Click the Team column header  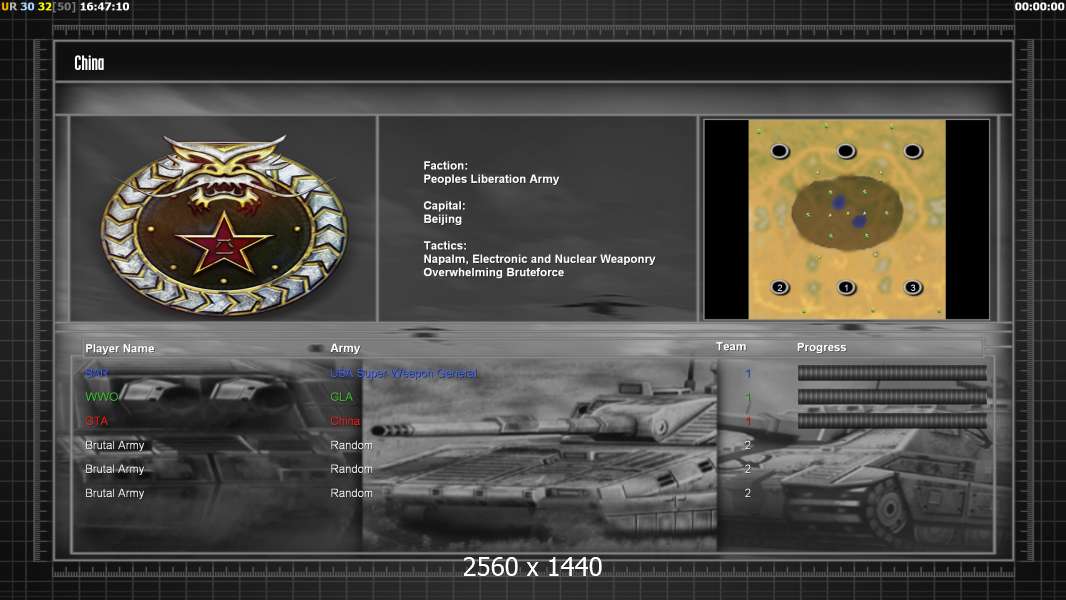[731, 347]
